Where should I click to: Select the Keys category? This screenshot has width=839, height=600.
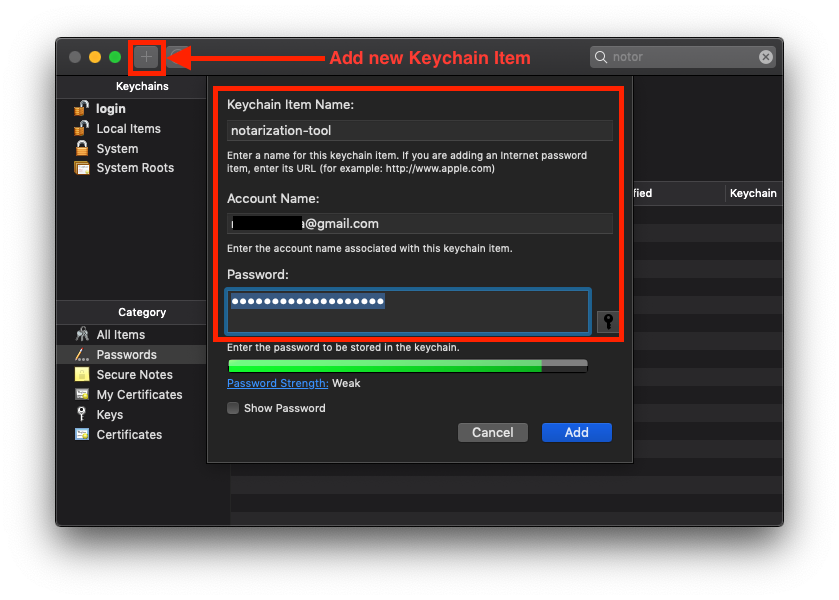pos(109,415)
